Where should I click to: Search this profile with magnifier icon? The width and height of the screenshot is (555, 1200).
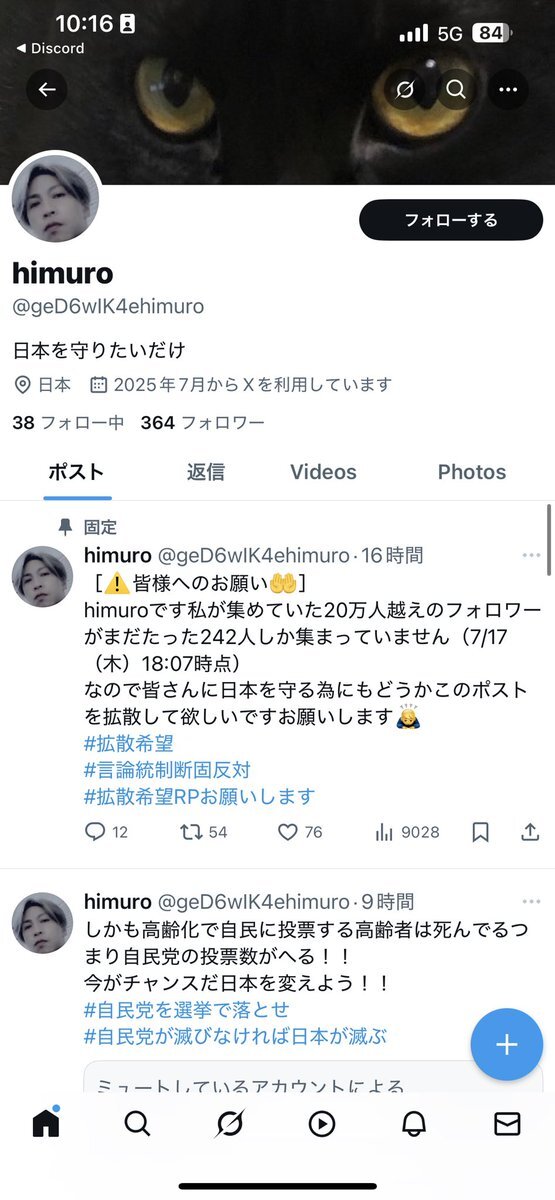(x=456, y=90)
